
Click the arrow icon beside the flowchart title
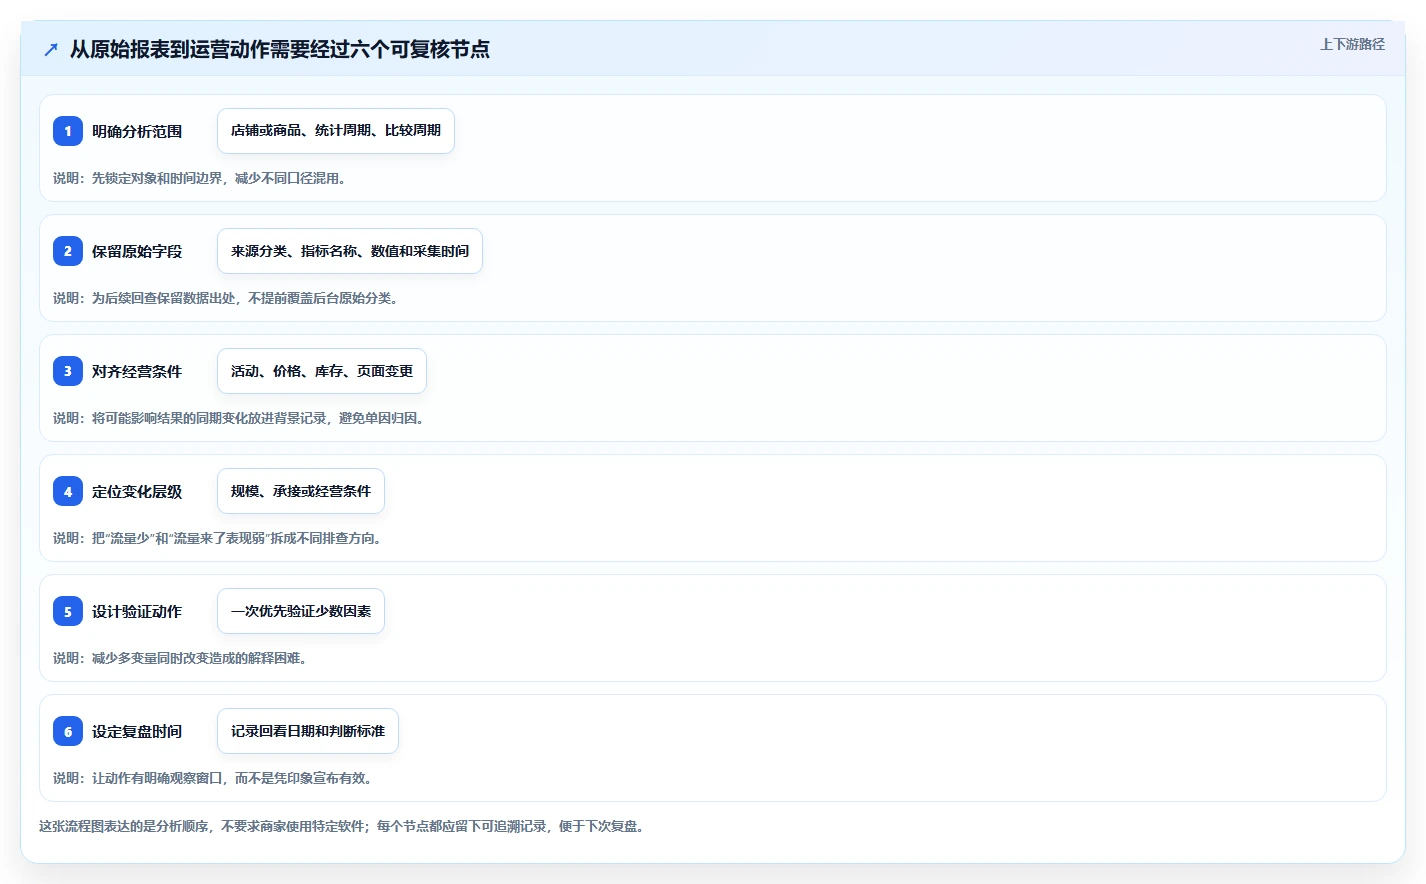51,49
